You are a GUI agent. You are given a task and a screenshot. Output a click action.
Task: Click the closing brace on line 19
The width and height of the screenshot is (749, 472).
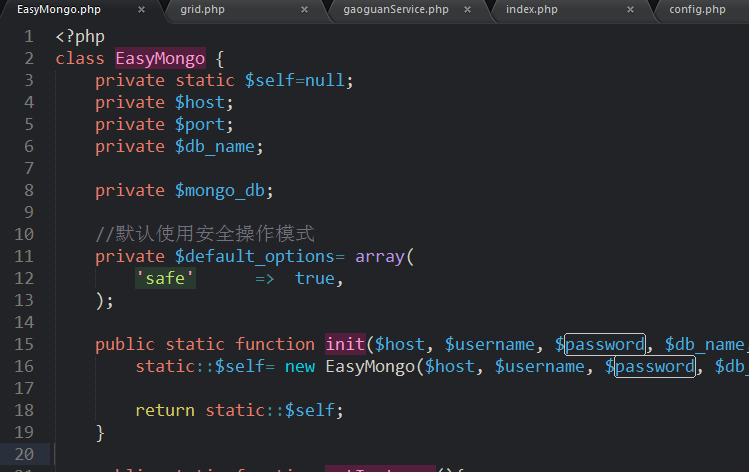pos(100,433)
